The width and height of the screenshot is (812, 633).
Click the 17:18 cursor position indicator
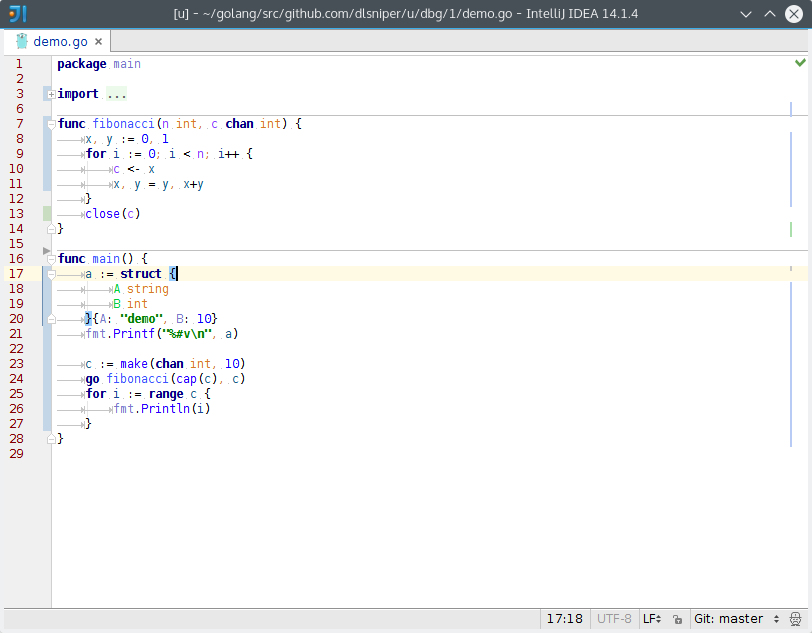pos(564,619)
